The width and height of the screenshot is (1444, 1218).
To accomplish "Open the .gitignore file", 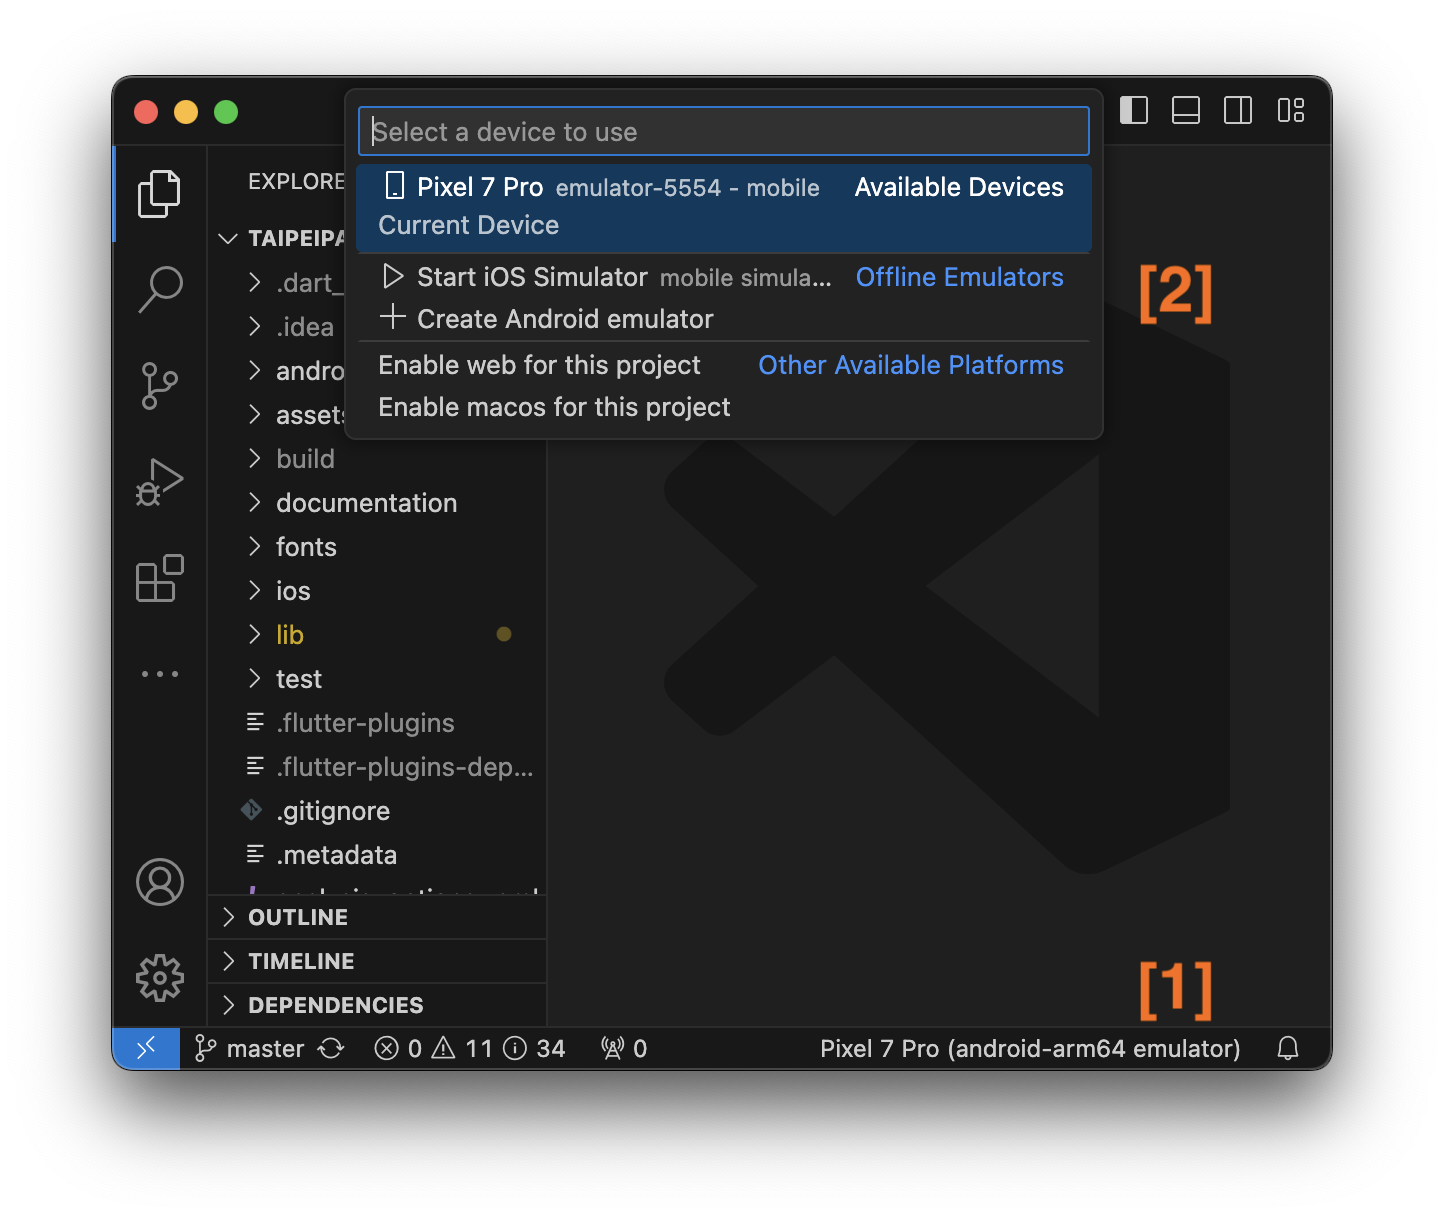I will click(378, 811).
